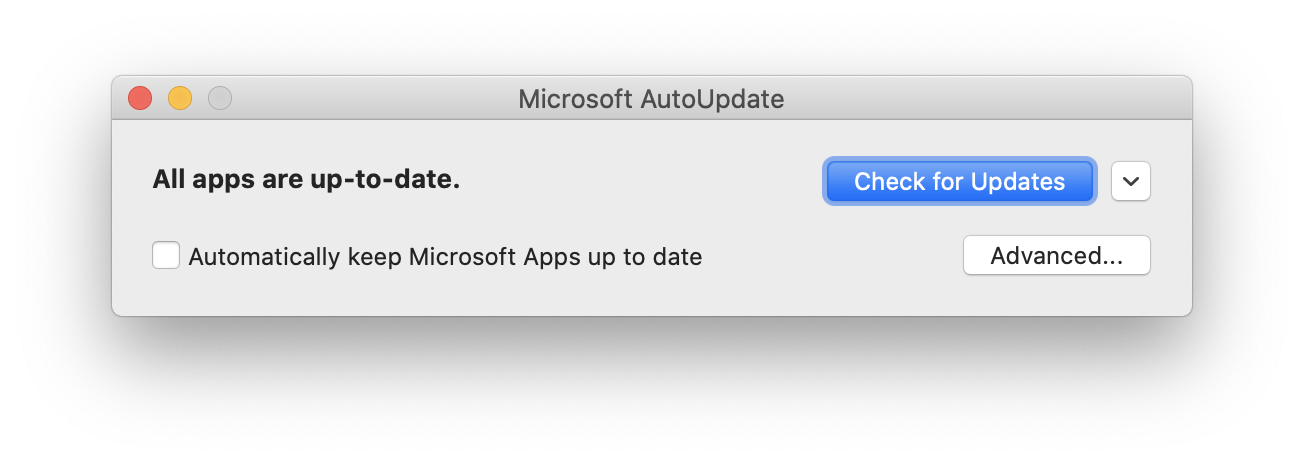Viewport: 1304px width, 464px height.
Task: Click the gray disabled traffic-light circle
Action: tap(220, 98)
